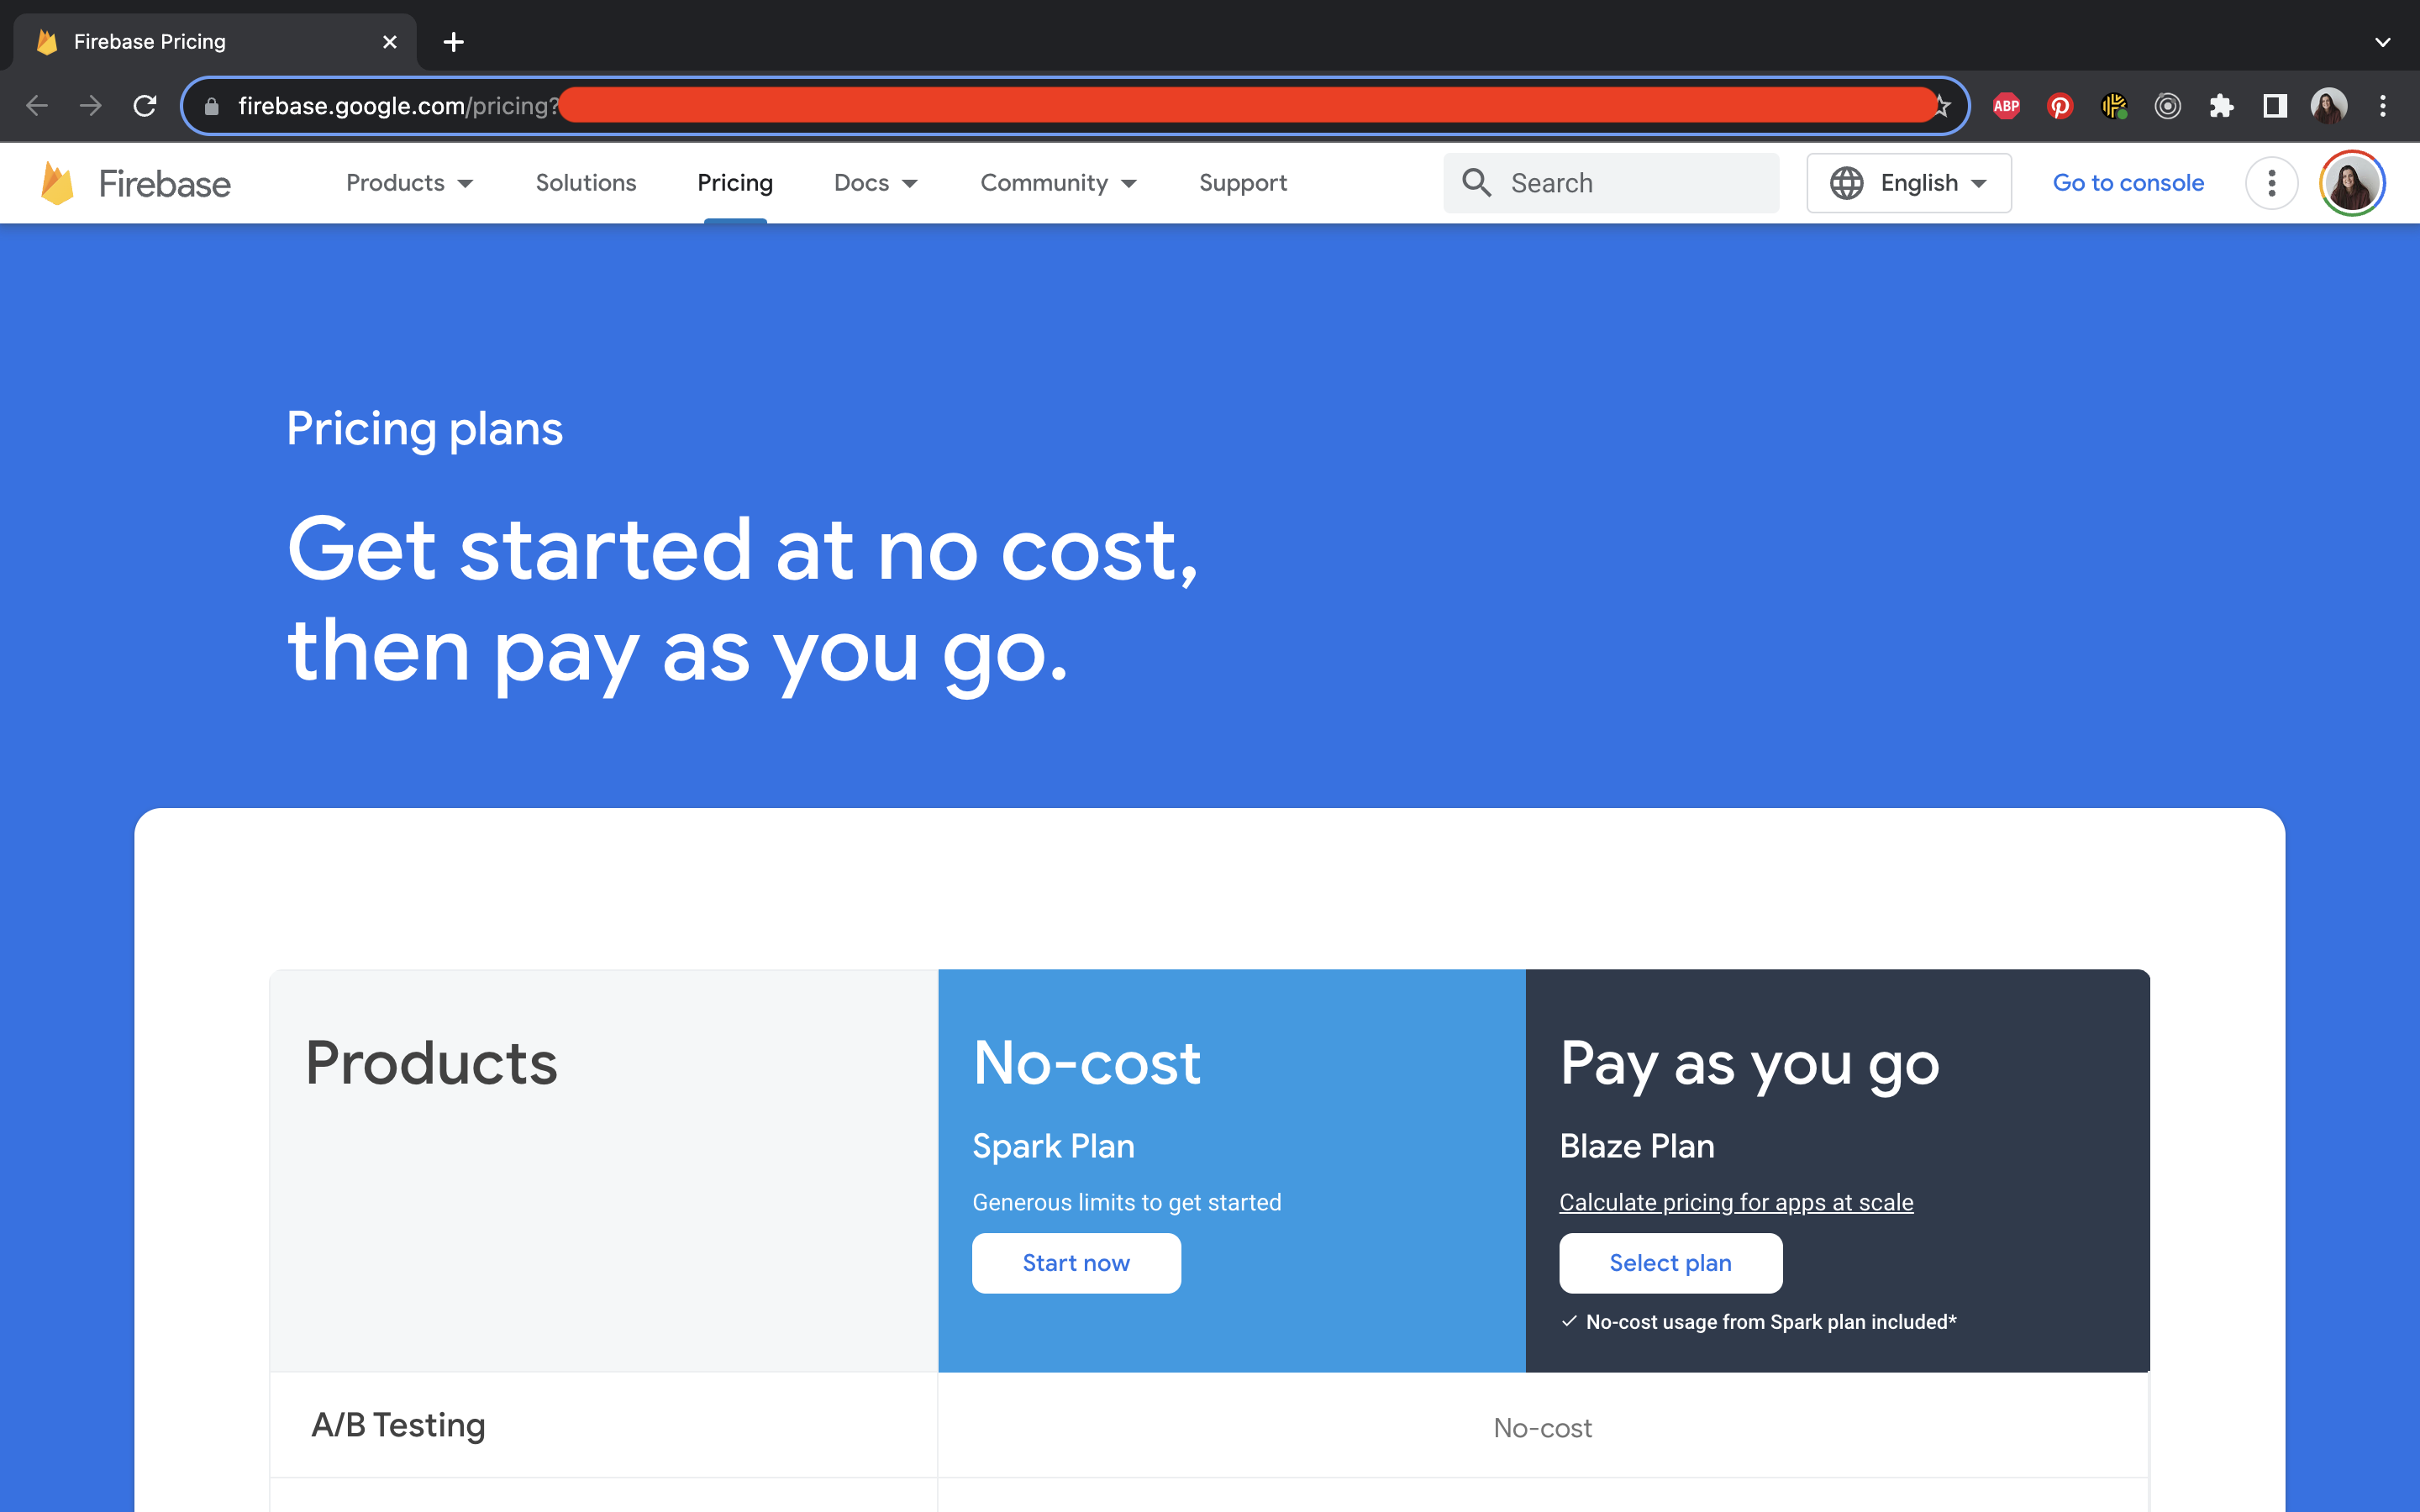
Task: Open Calculate pricing for apps at scale
Action: coord(1735,1201)
